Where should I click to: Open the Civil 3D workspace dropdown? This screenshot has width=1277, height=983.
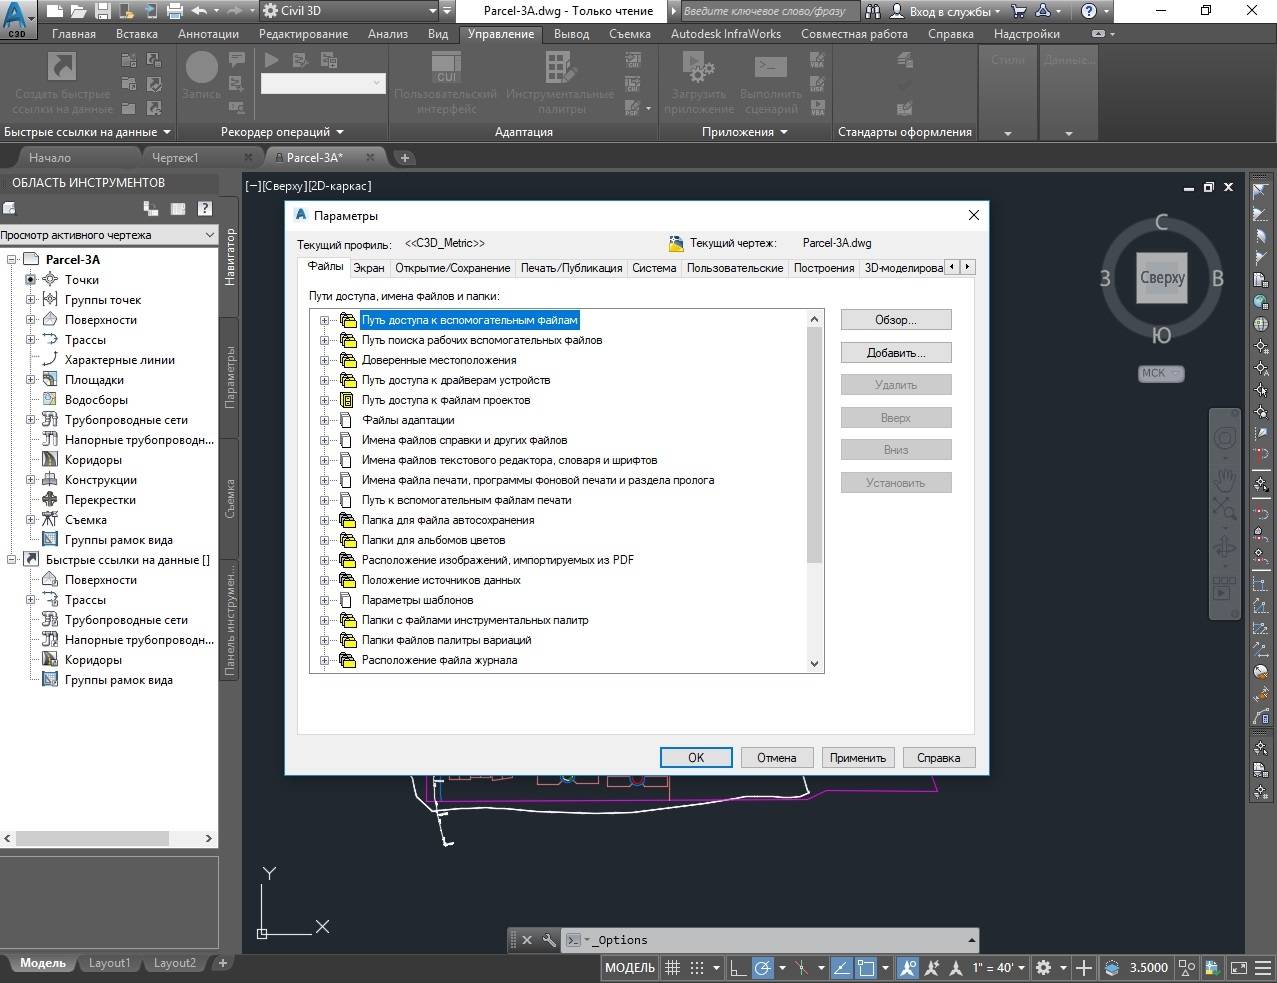point(349,11)
